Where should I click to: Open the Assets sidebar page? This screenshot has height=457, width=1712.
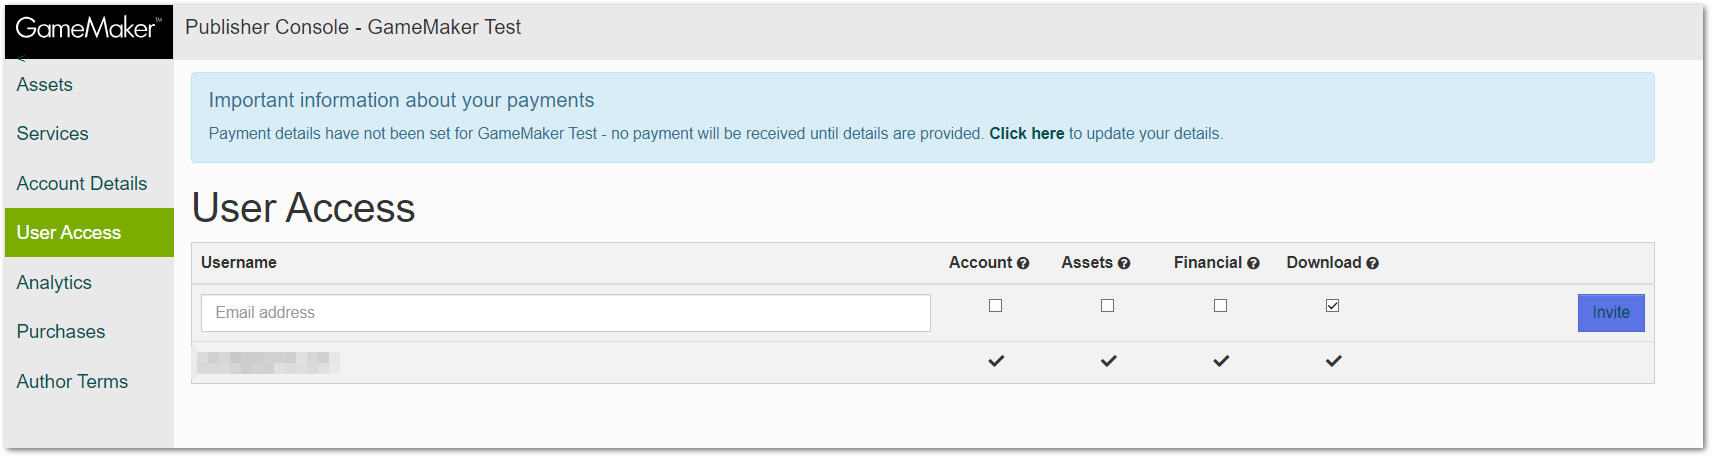tap(45, 85)
